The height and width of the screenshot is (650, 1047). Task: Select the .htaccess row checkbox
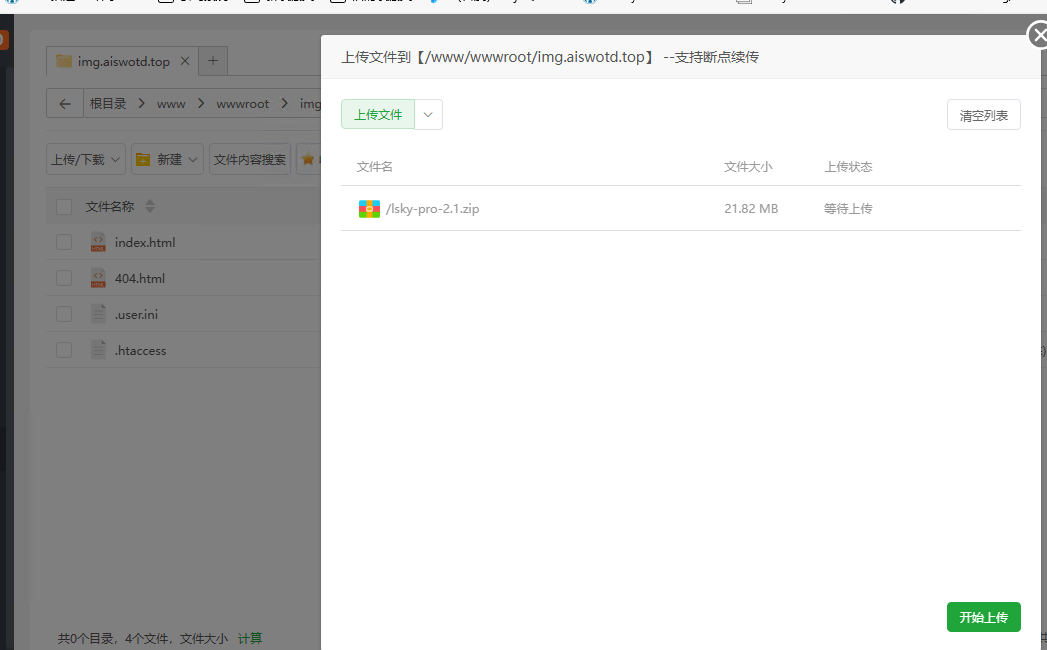64,350
